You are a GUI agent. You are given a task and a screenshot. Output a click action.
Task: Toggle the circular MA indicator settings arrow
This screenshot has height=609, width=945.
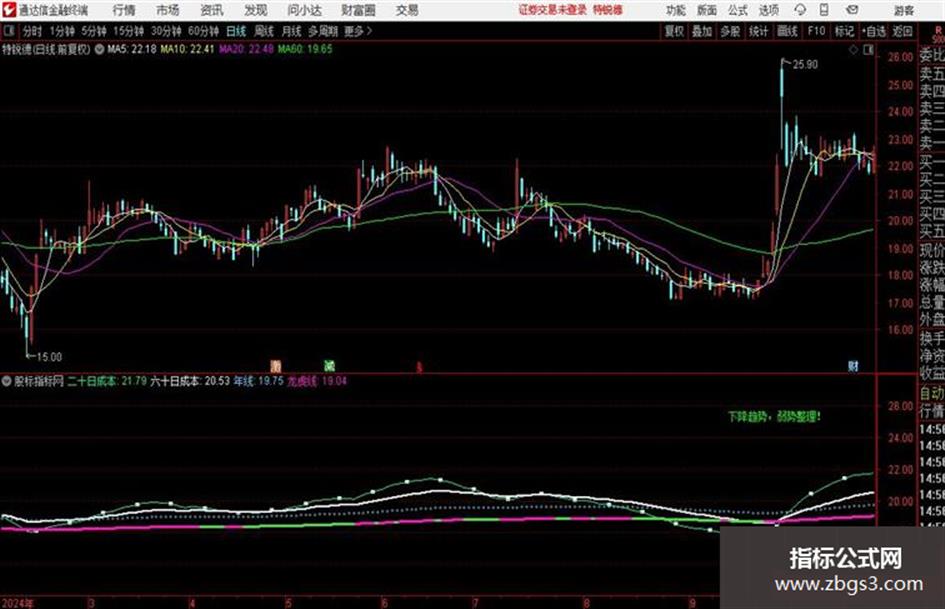click(99, 49)
